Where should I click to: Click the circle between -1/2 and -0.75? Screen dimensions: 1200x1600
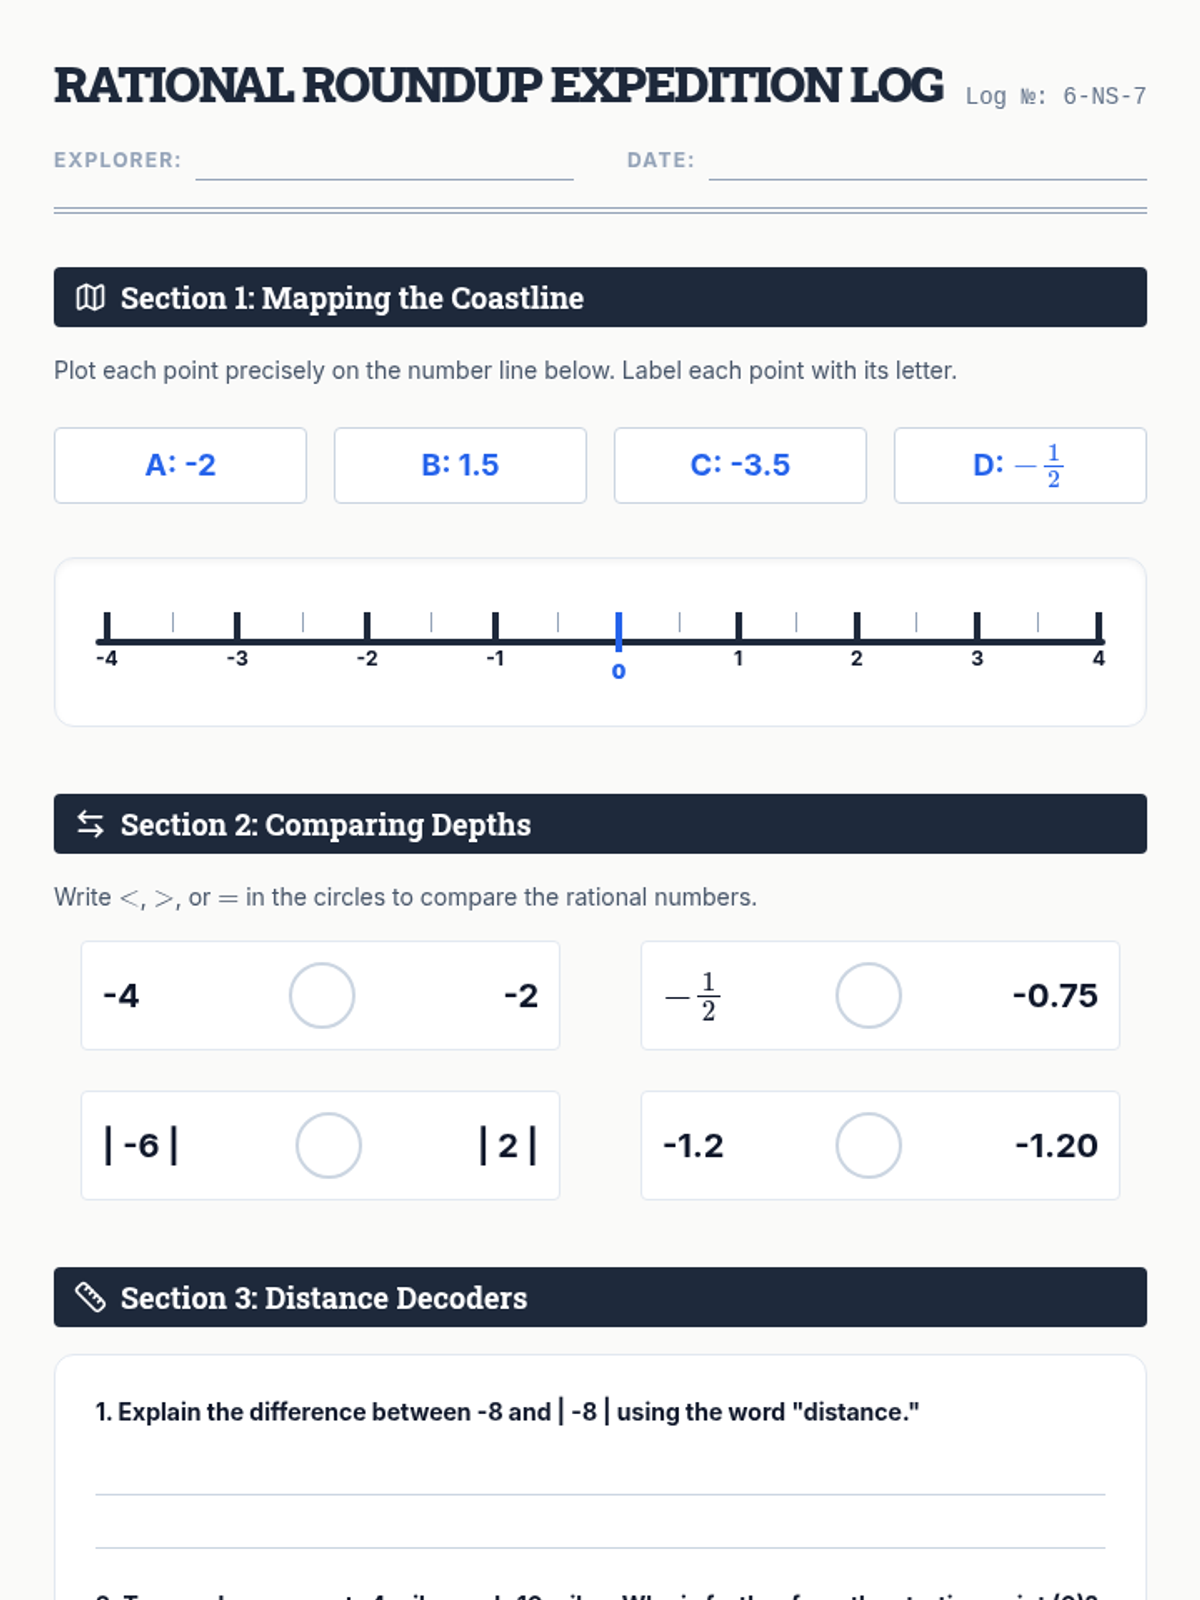[x=868, y=995]
